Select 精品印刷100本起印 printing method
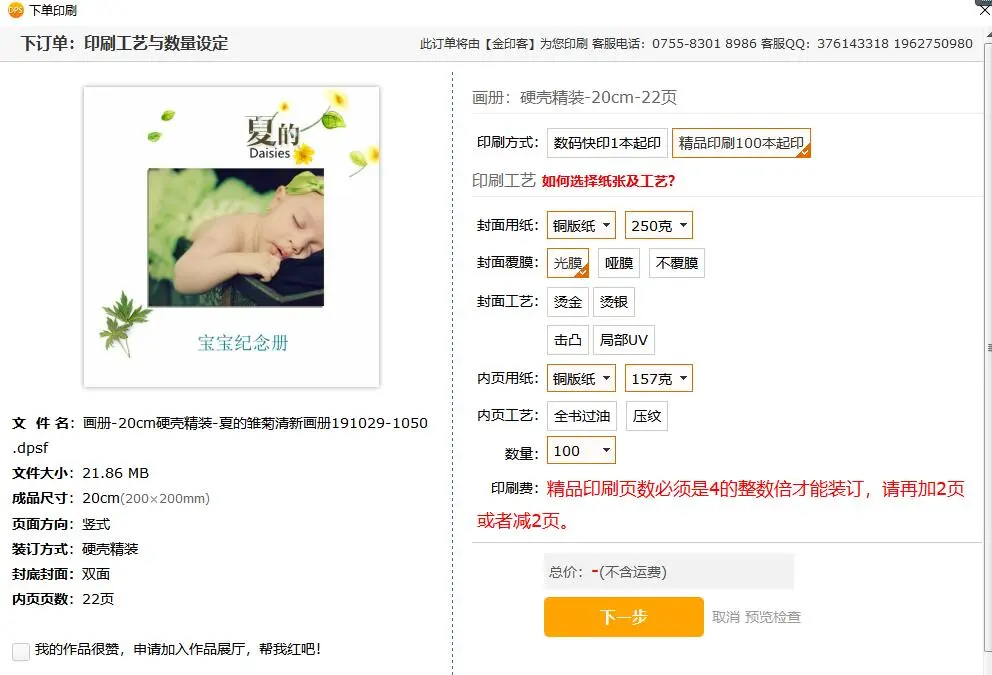Viewport: 992px width, 675px height. [741, 143]
